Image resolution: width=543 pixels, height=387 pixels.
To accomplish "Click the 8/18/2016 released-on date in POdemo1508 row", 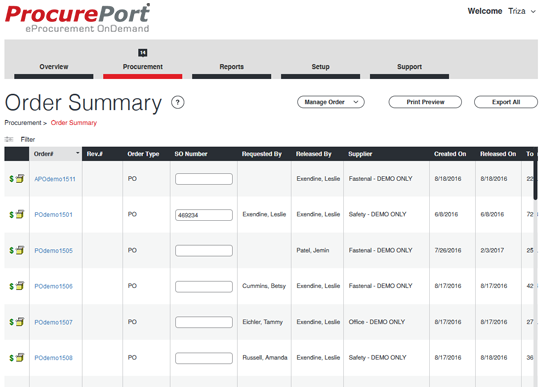I will click(x=494, y=358).
